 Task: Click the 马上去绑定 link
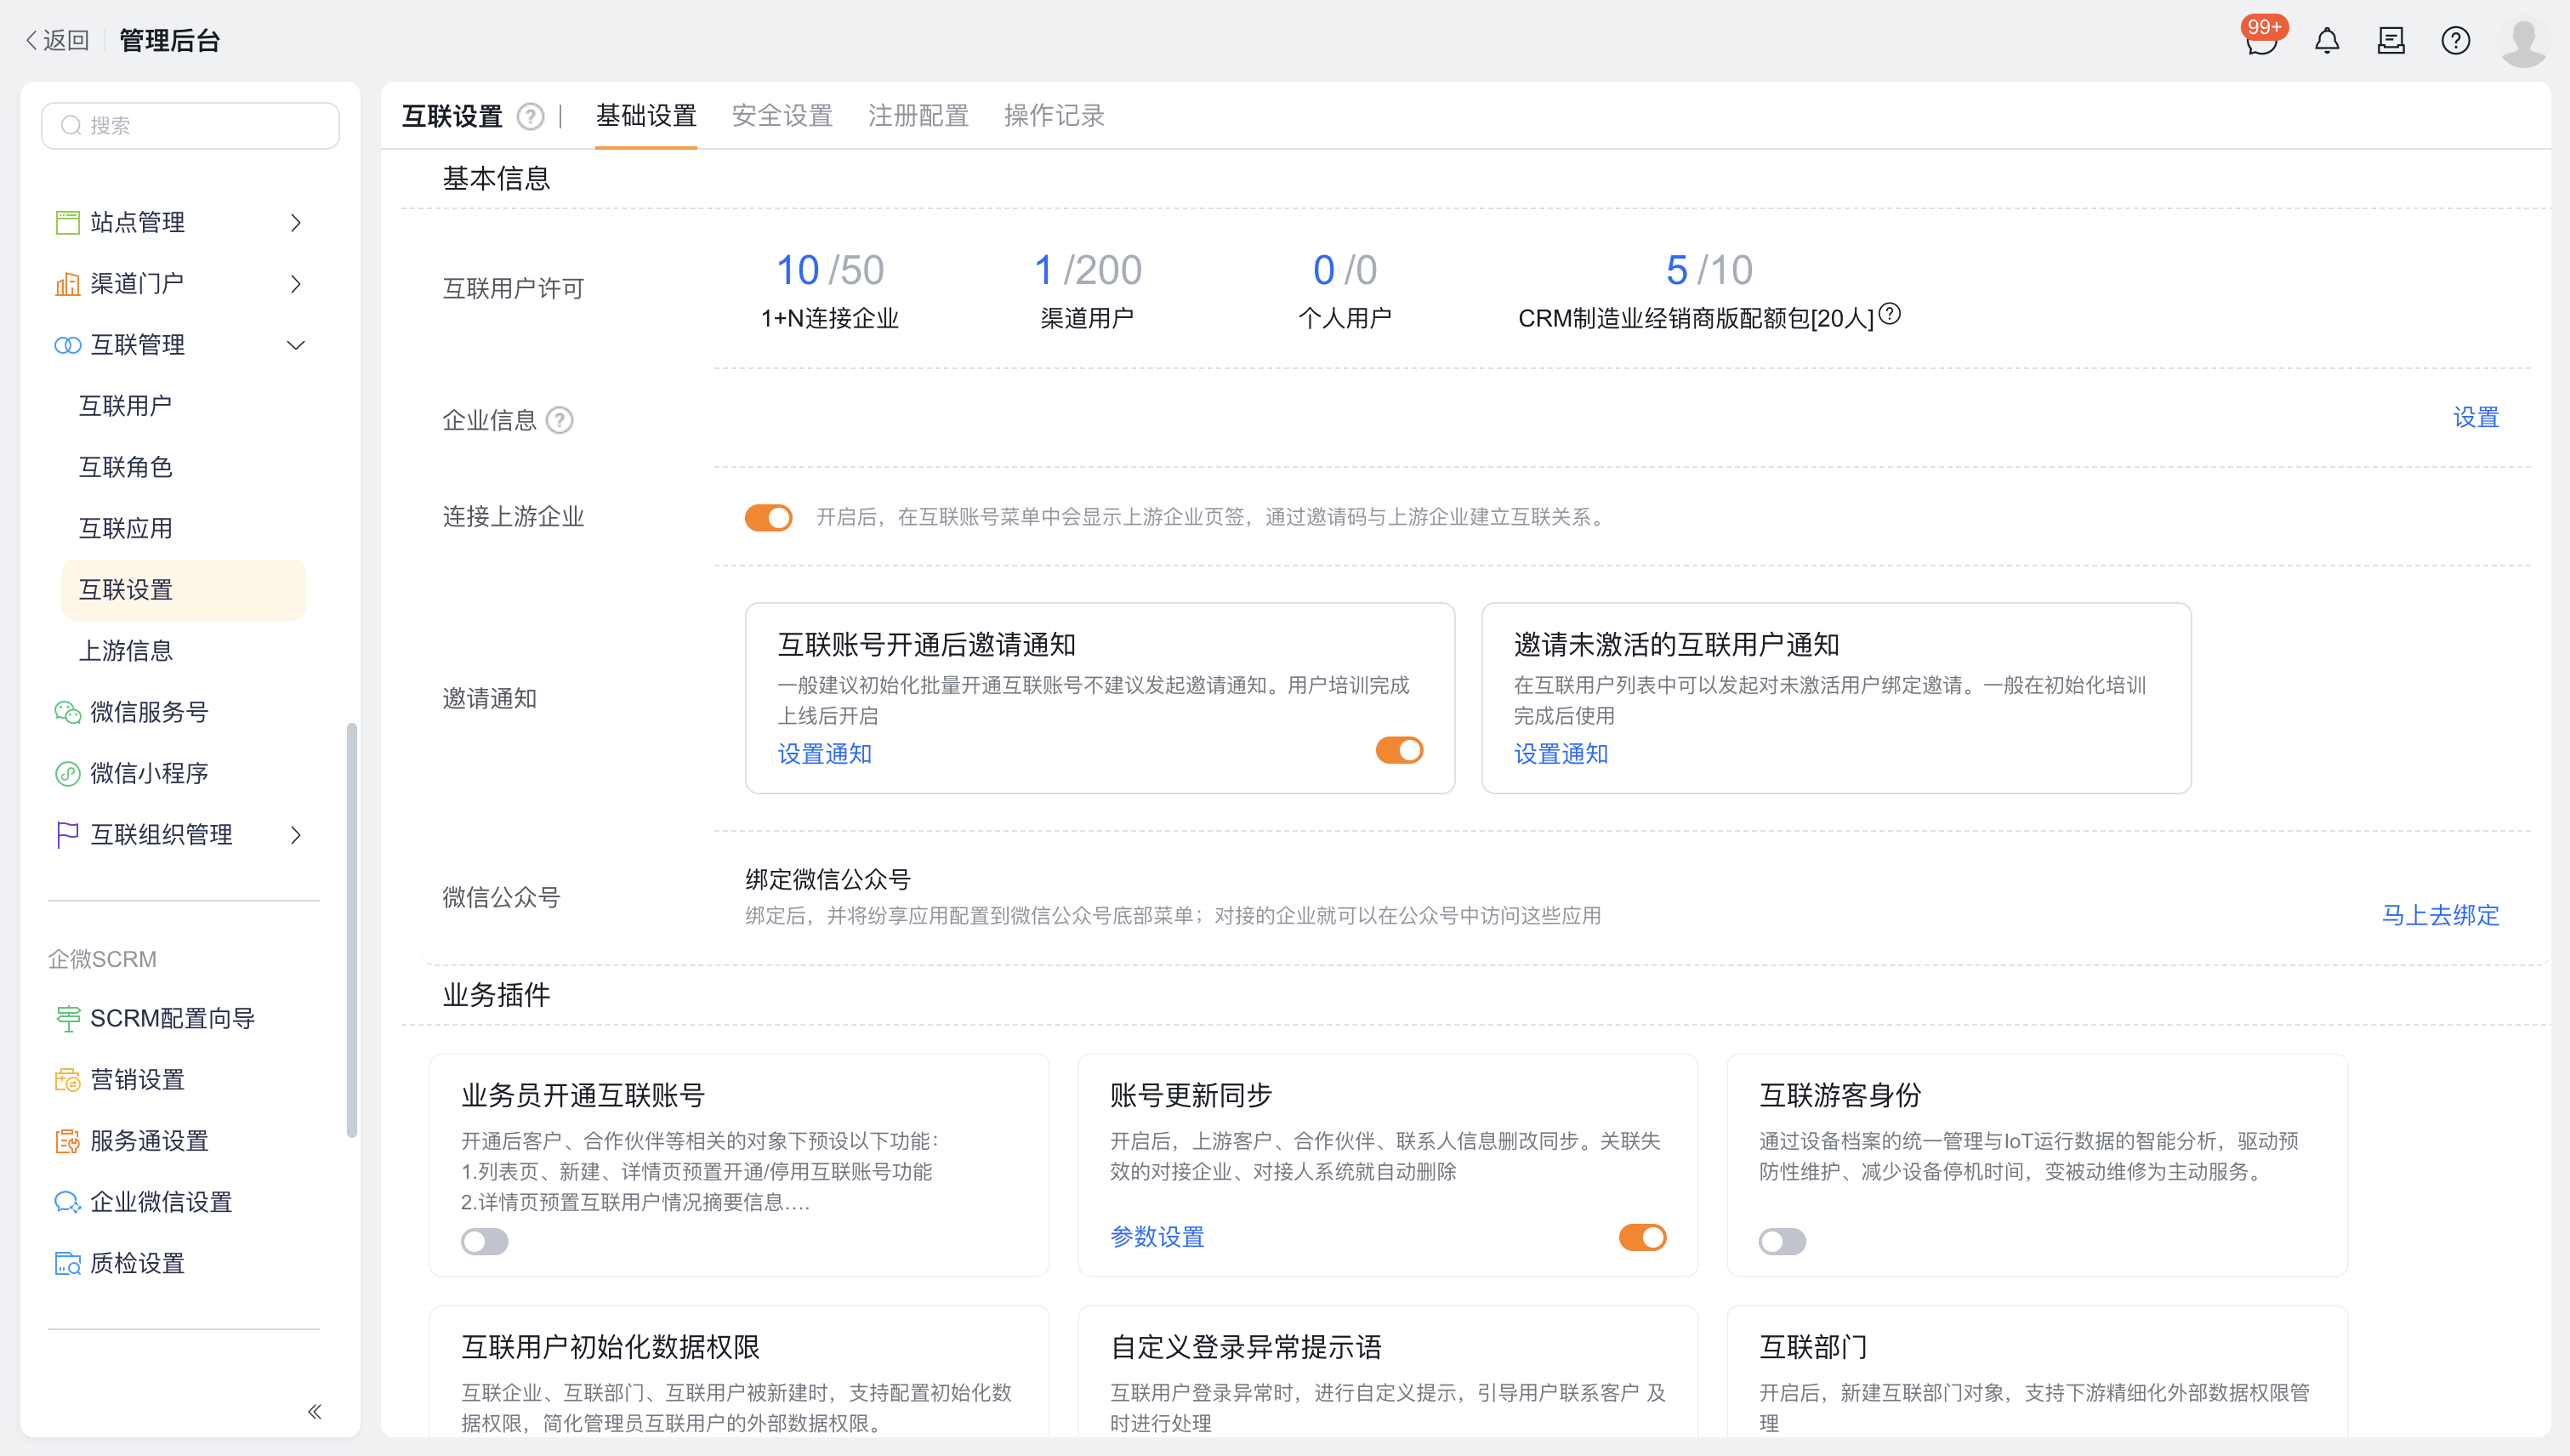[2440, 915]
